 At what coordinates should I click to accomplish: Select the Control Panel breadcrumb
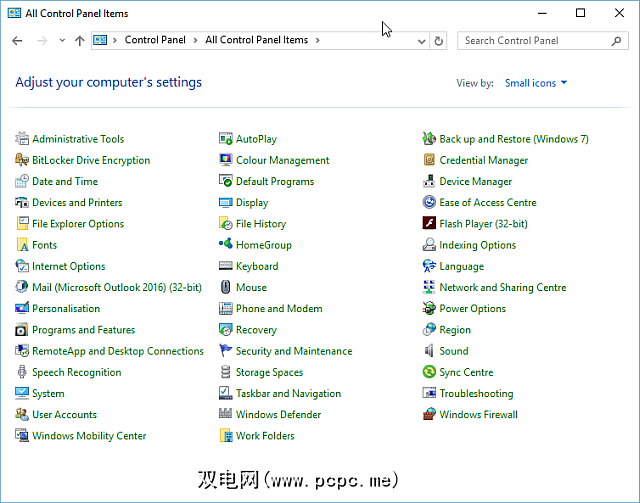coord(155,40)
